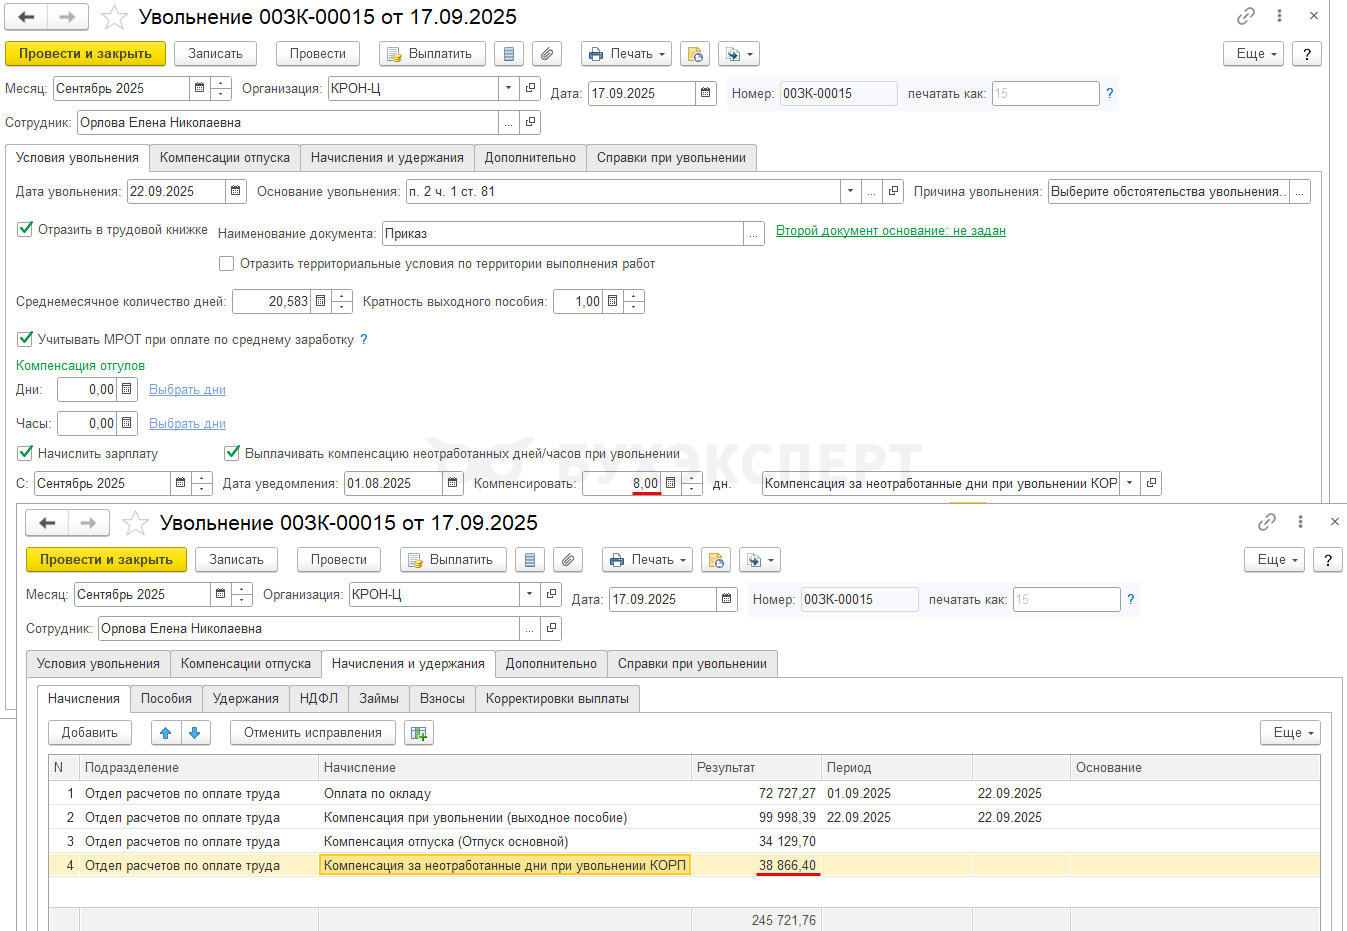
Task: Toggle Отразить в трудовой книжке checkbox
Action: [25, 229]
